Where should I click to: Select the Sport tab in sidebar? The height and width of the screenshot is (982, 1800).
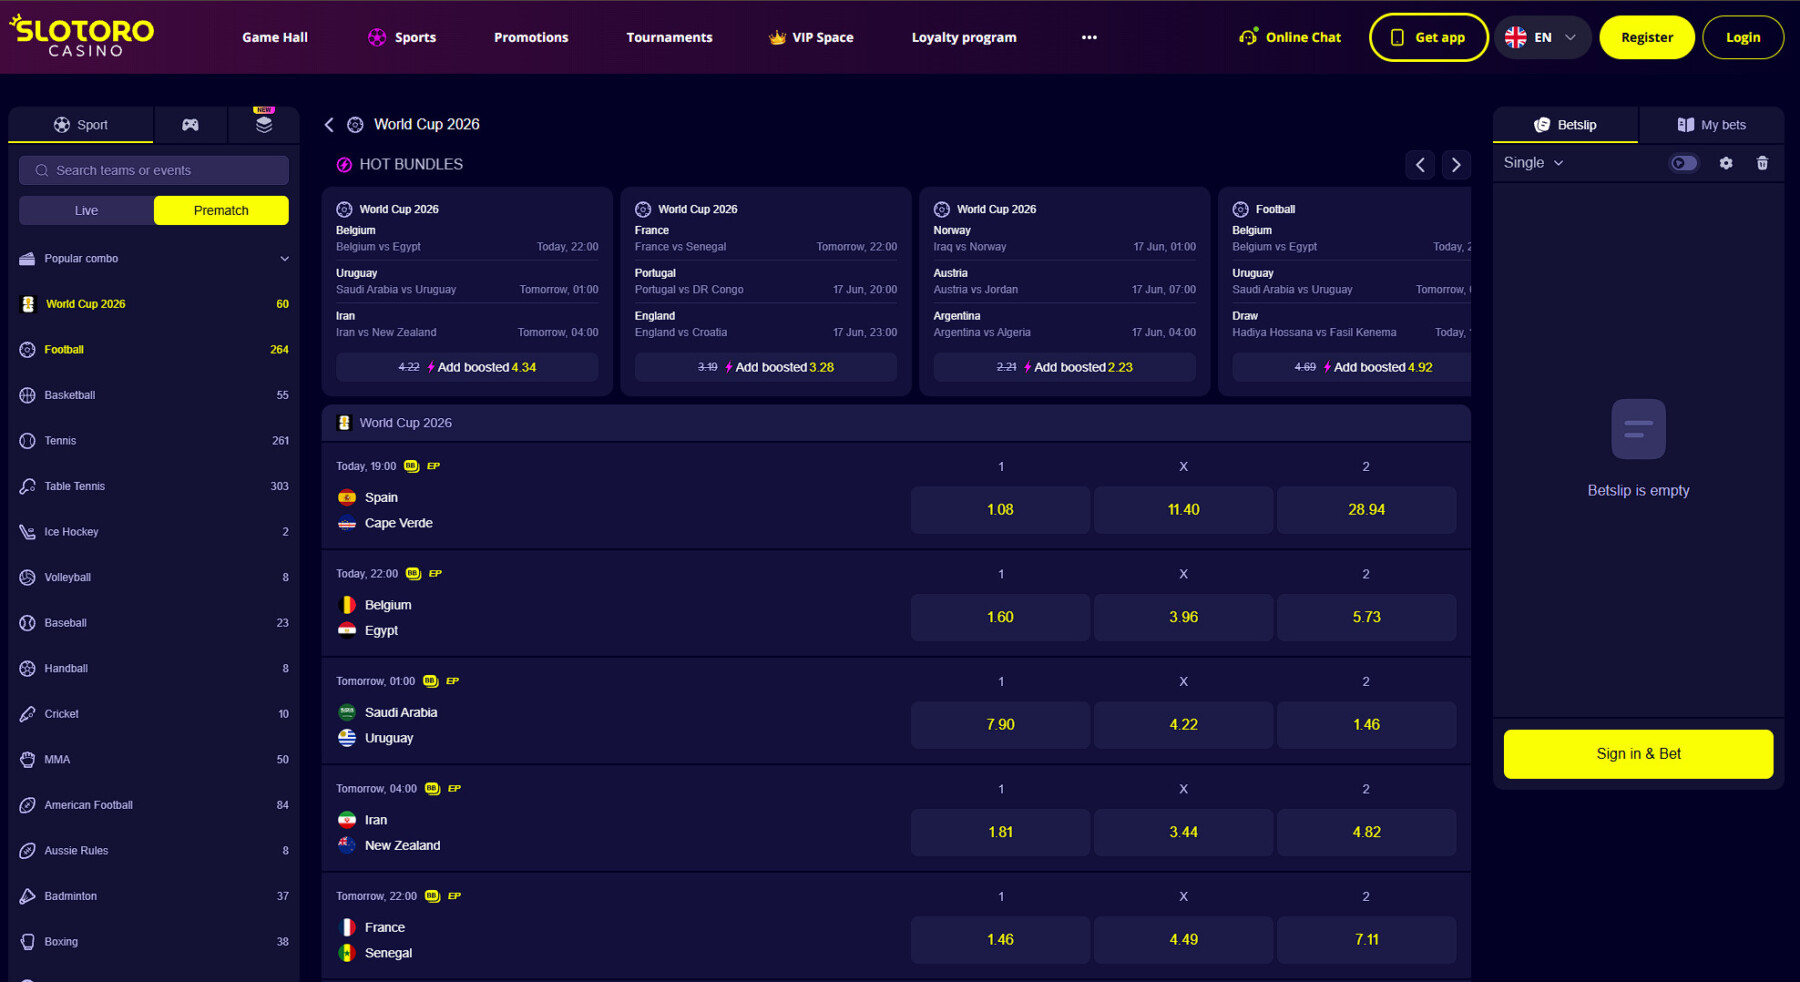[x=81, y=125]
